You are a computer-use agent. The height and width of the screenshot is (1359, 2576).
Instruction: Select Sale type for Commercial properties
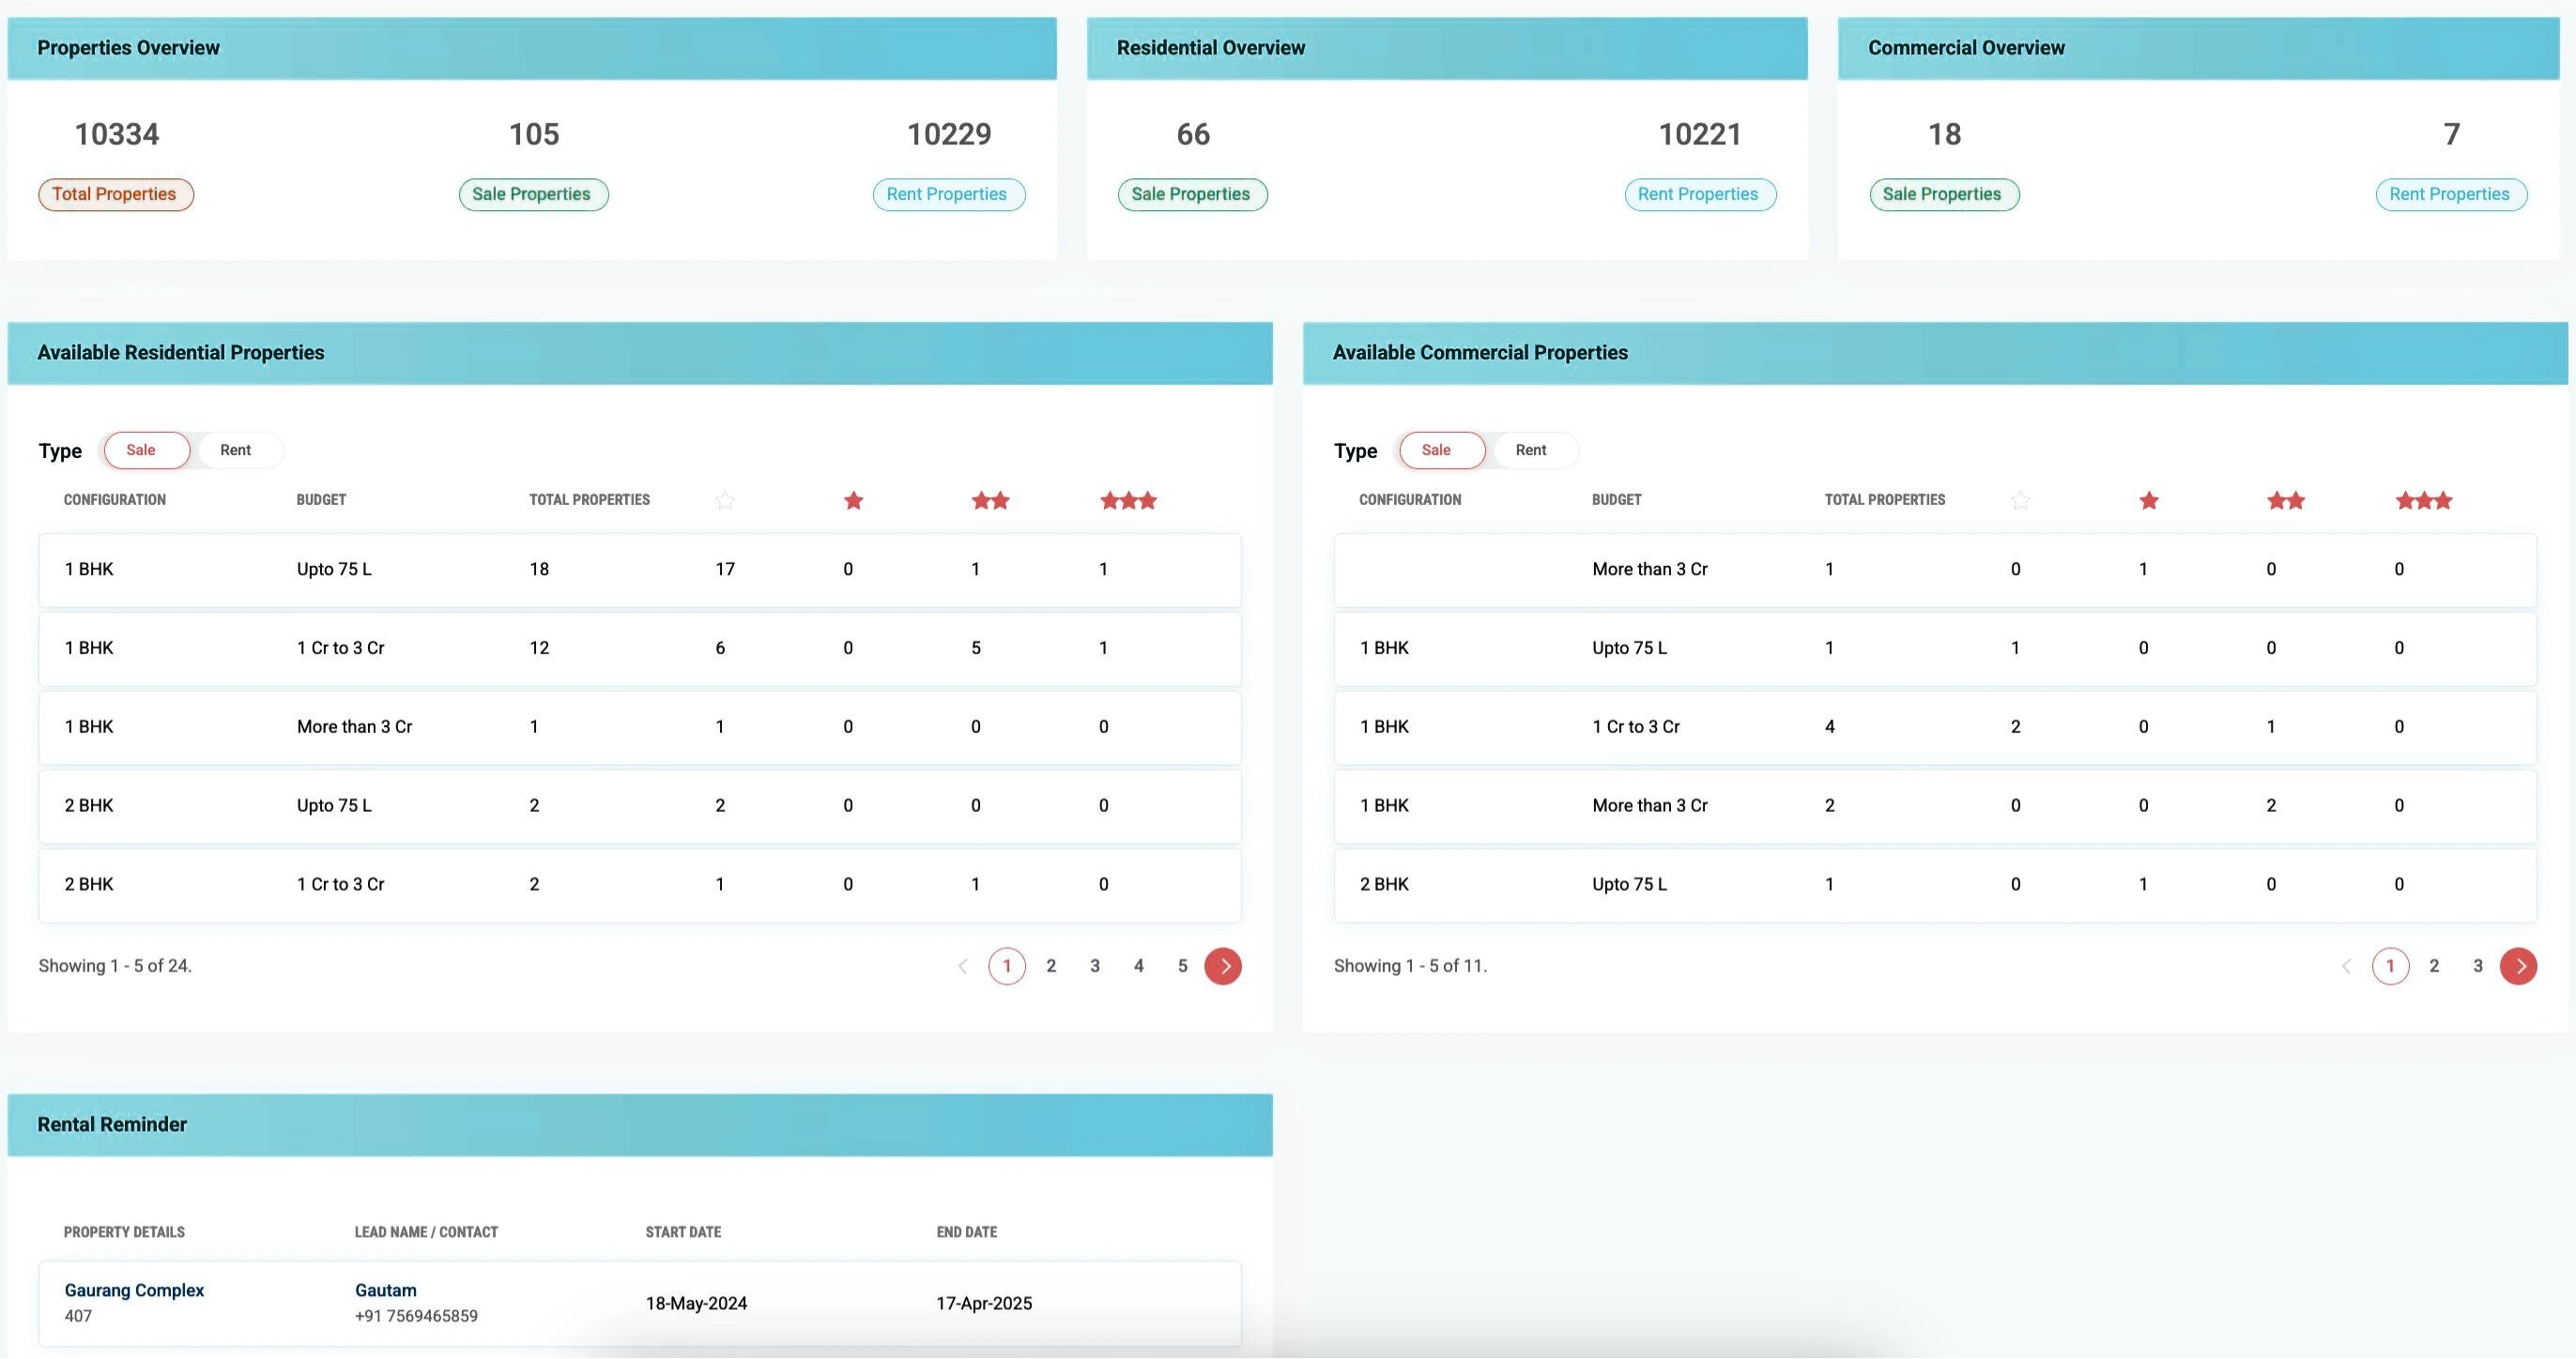(x=1441, y=450)
